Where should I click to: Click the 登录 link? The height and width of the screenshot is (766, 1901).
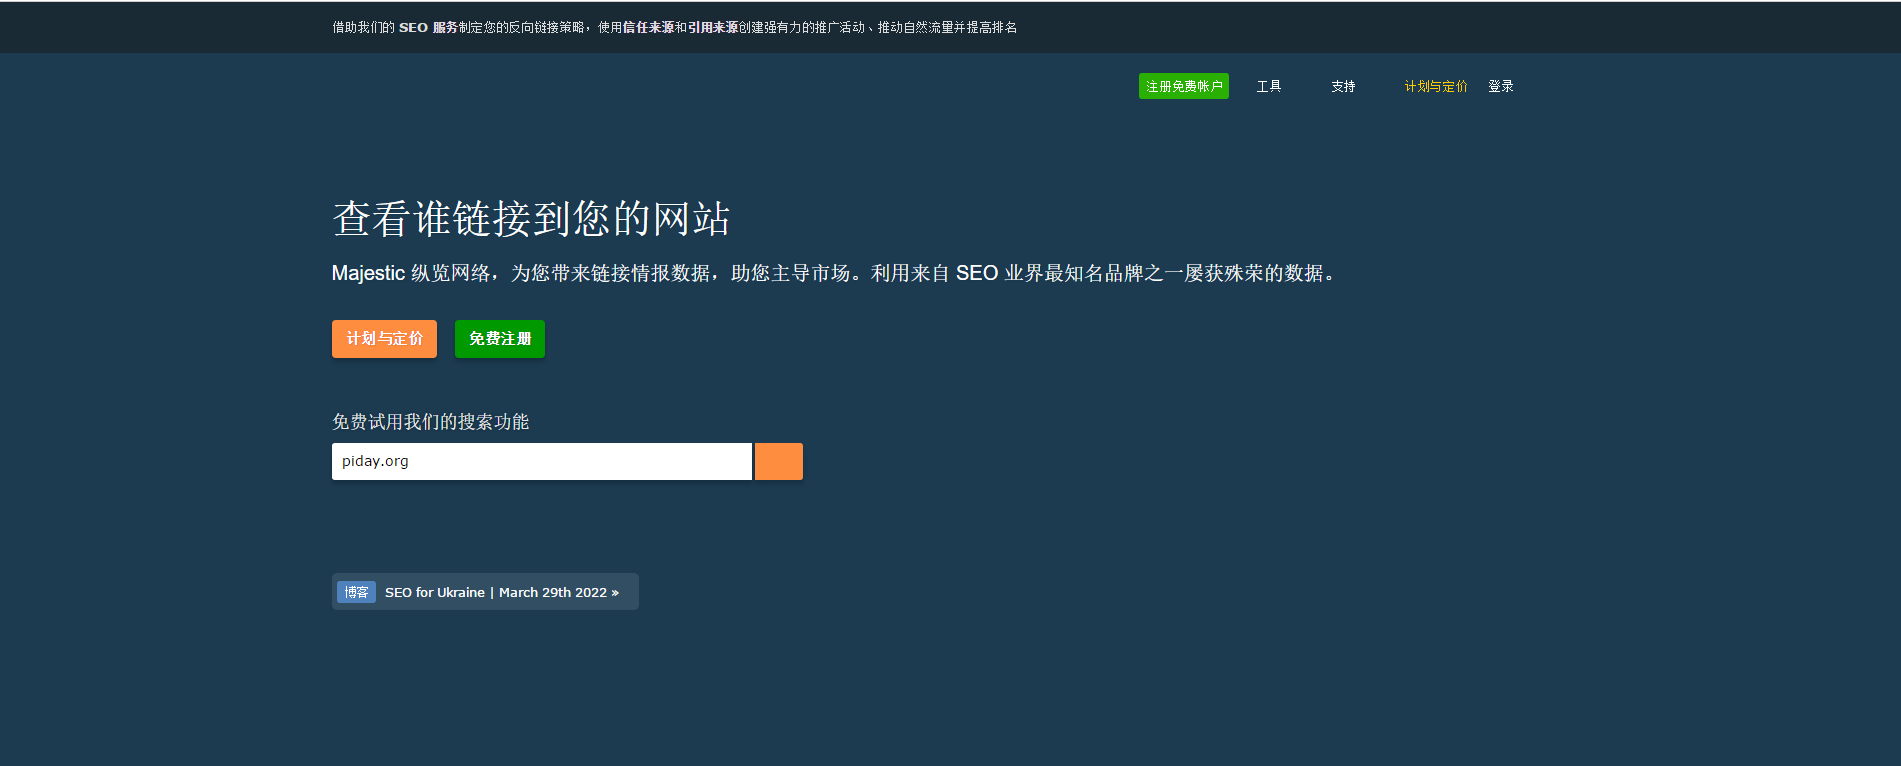click(x=1501, y=86)
